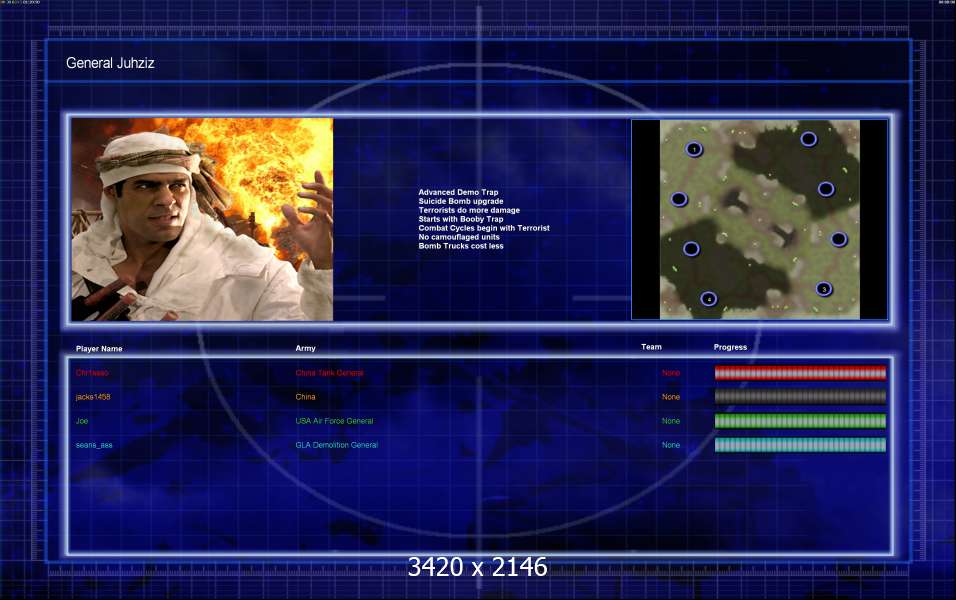Select the red China Tank General progress bar
956x600 pixels.
point(800,373)
